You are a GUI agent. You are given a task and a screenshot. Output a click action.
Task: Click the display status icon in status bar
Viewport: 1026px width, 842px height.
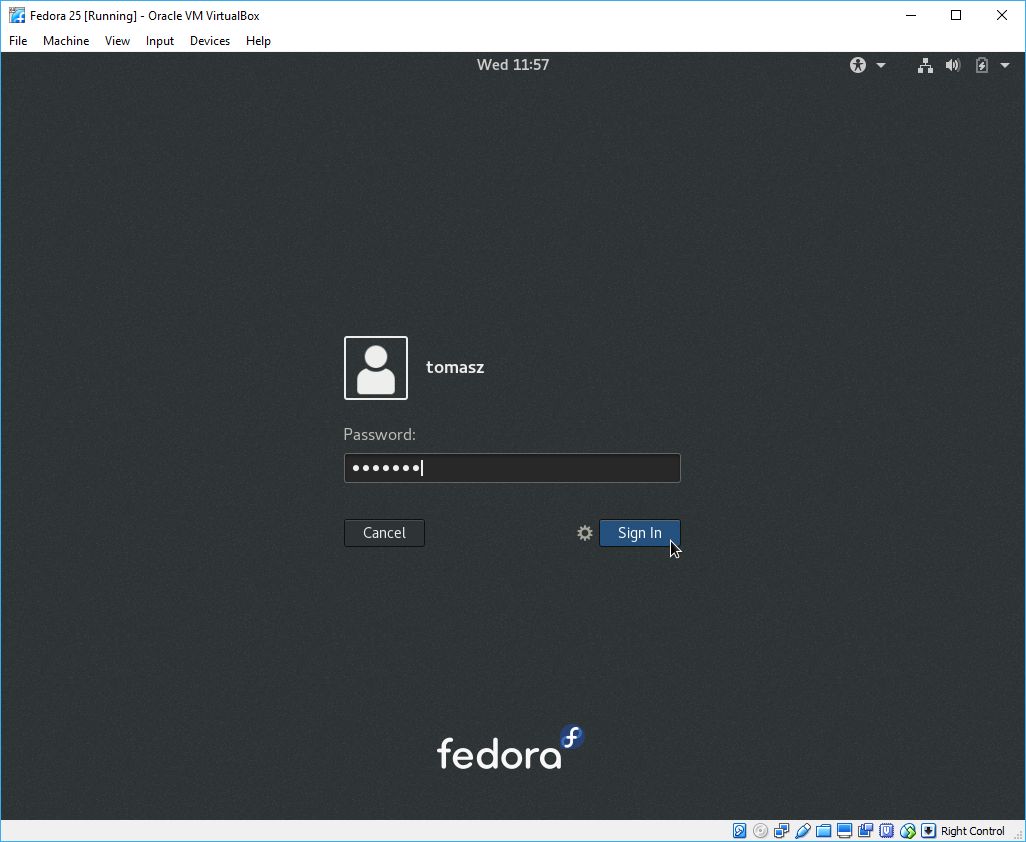844,831
